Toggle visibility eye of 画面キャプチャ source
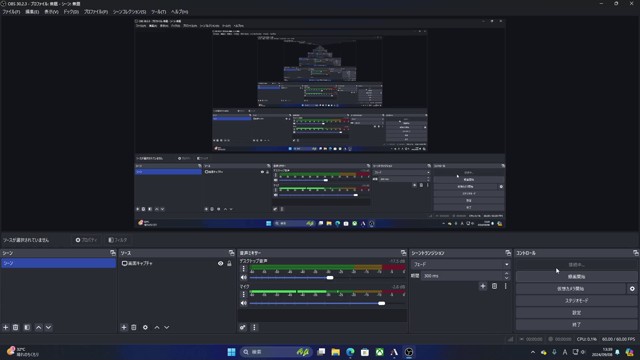640x360 pixels. point(220,264)
